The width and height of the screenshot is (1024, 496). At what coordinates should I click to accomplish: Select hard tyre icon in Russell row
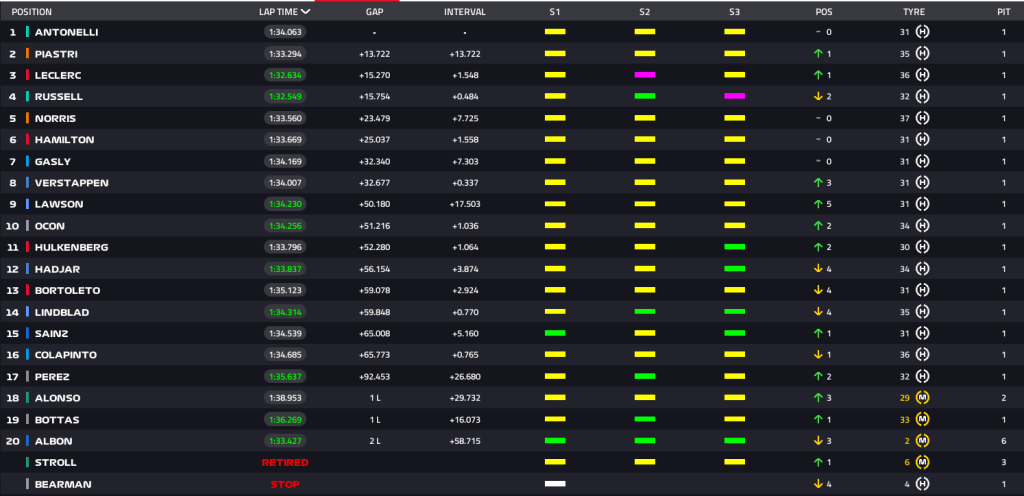coord(923,97)
